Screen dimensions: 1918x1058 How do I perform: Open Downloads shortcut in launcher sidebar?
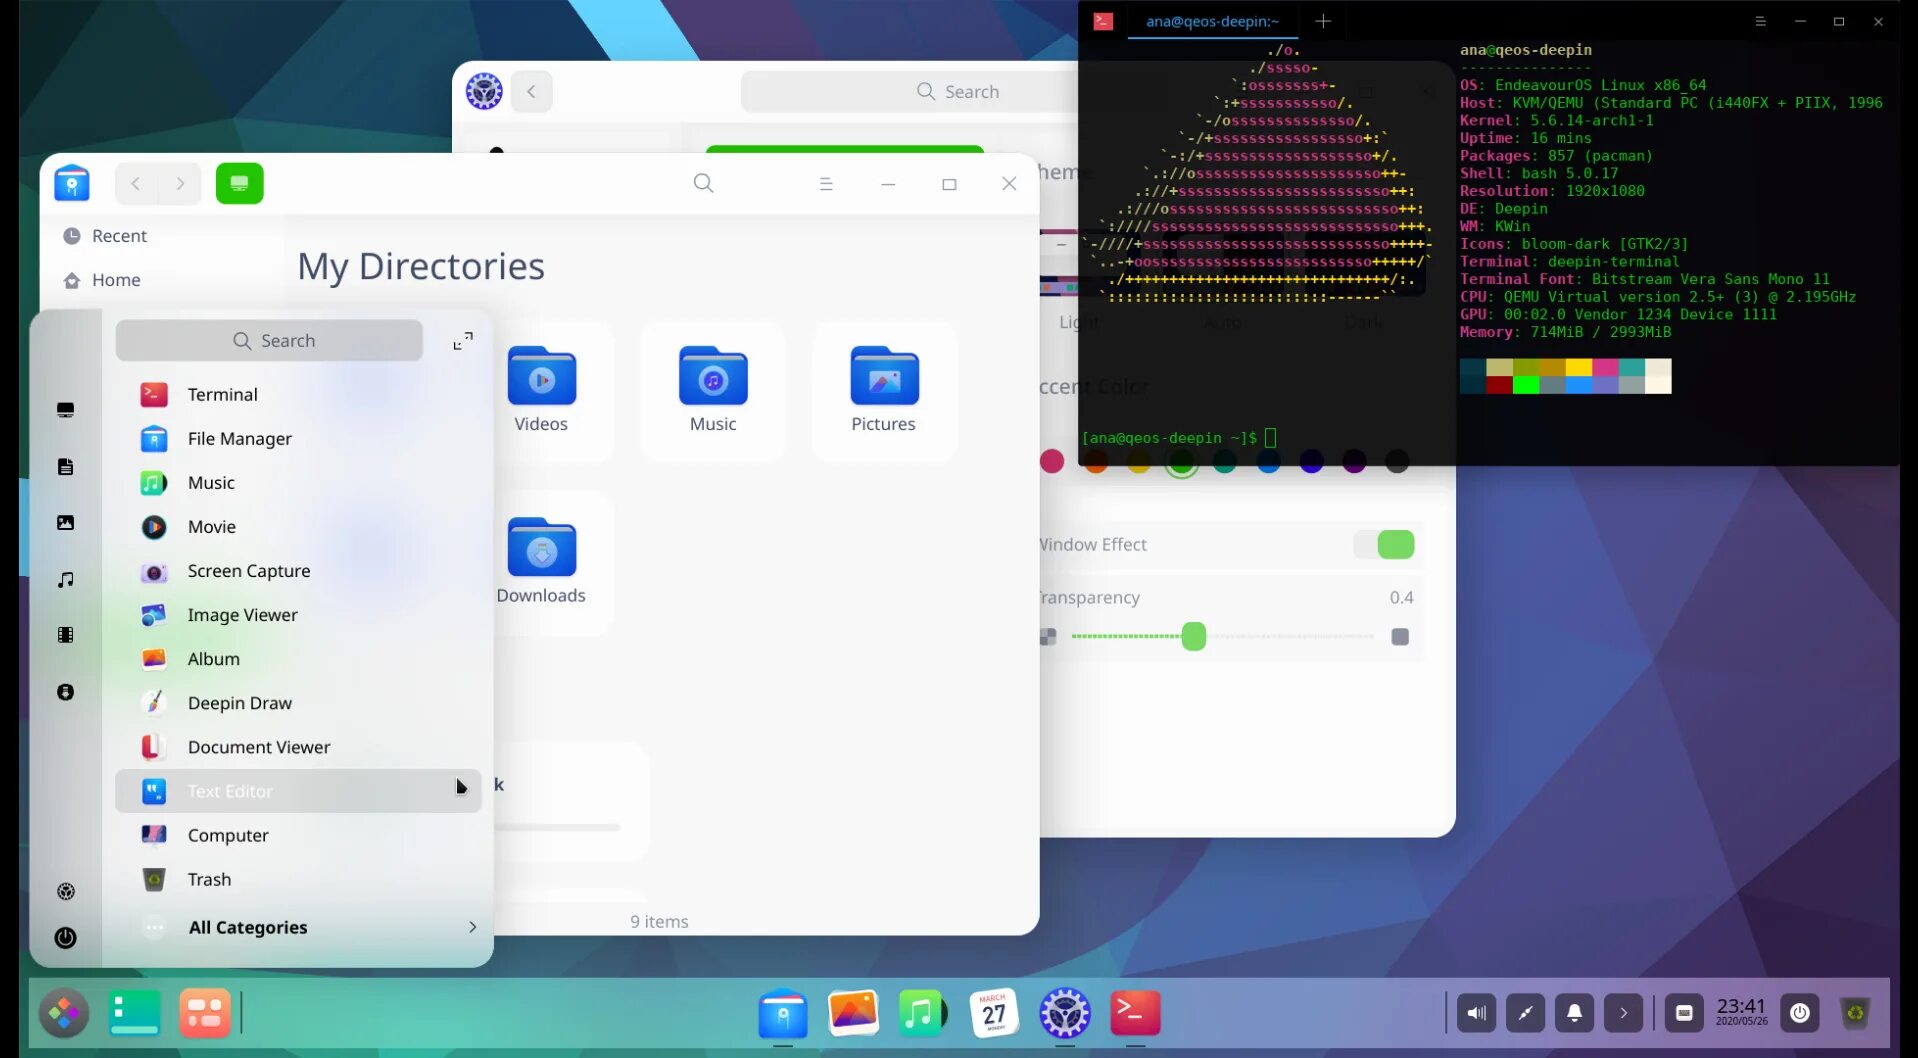tap(66, 692)
